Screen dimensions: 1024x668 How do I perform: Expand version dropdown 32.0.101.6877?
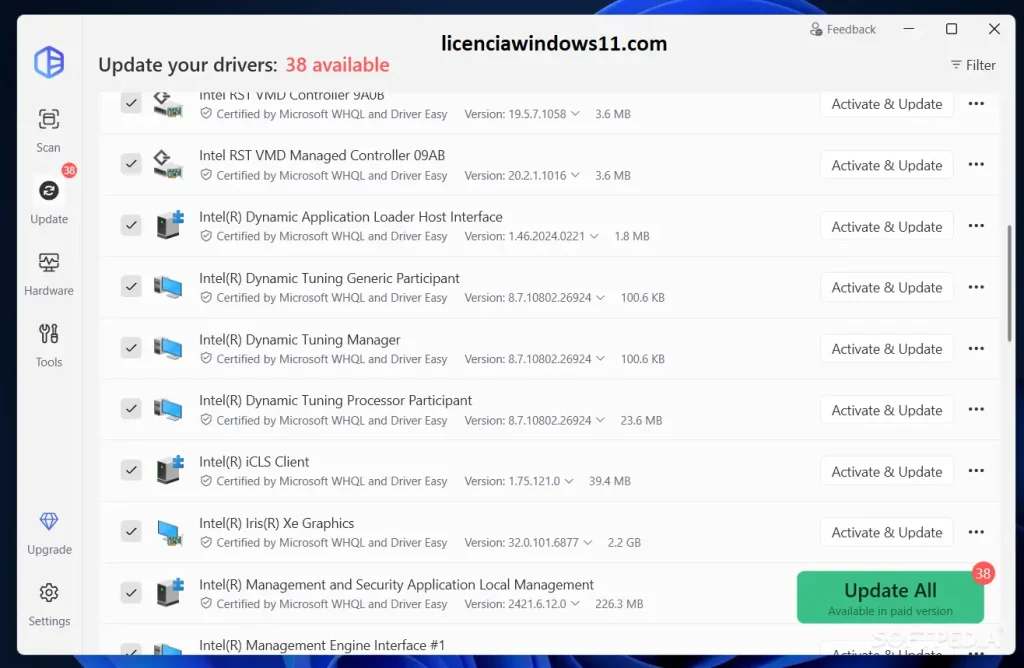click(588, 543)
